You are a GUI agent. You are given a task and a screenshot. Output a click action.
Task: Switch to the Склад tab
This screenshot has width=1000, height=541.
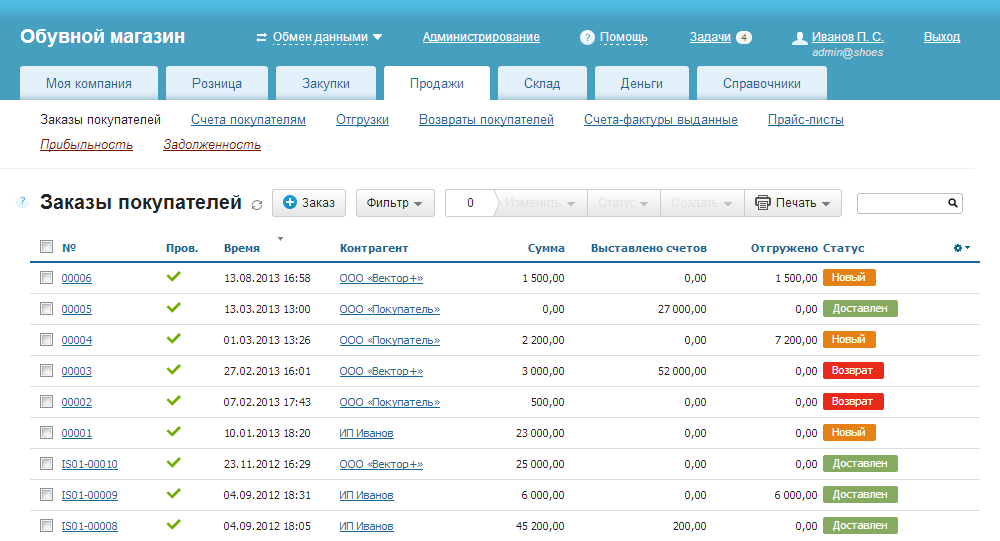click(x=541, y=84)
